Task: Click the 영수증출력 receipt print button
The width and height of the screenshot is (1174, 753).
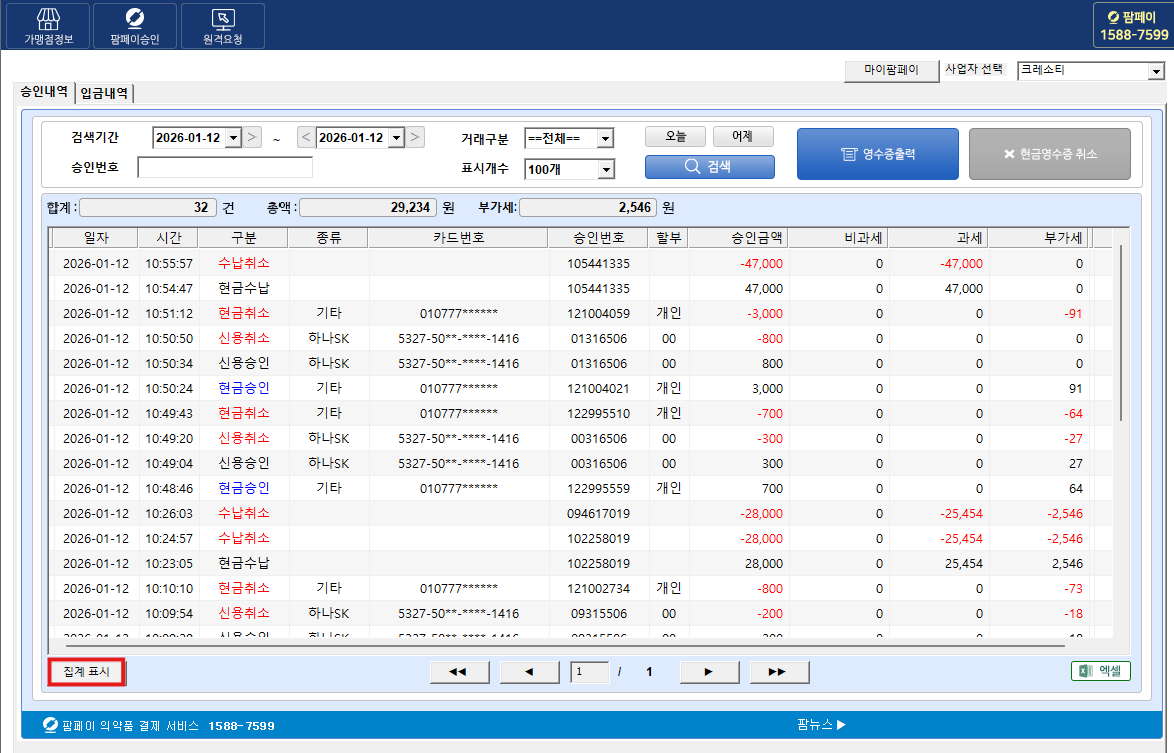Action: 877,154
